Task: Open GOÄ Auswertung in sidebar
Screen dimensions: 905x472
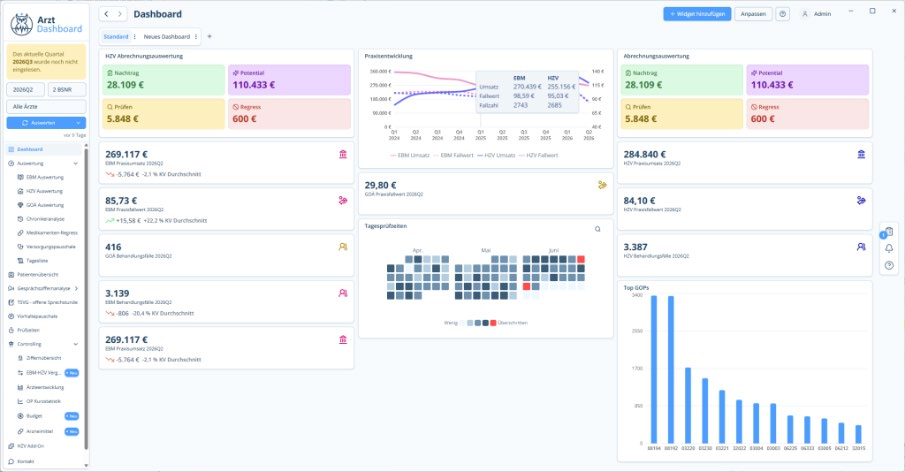Action: click(x=45, y=205)
